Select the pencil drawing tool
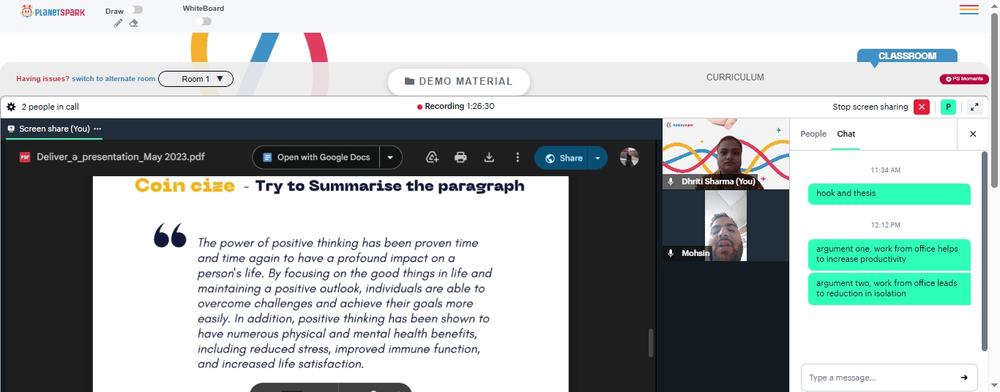This screenshot has height=392, width=1000. [118, 23]
